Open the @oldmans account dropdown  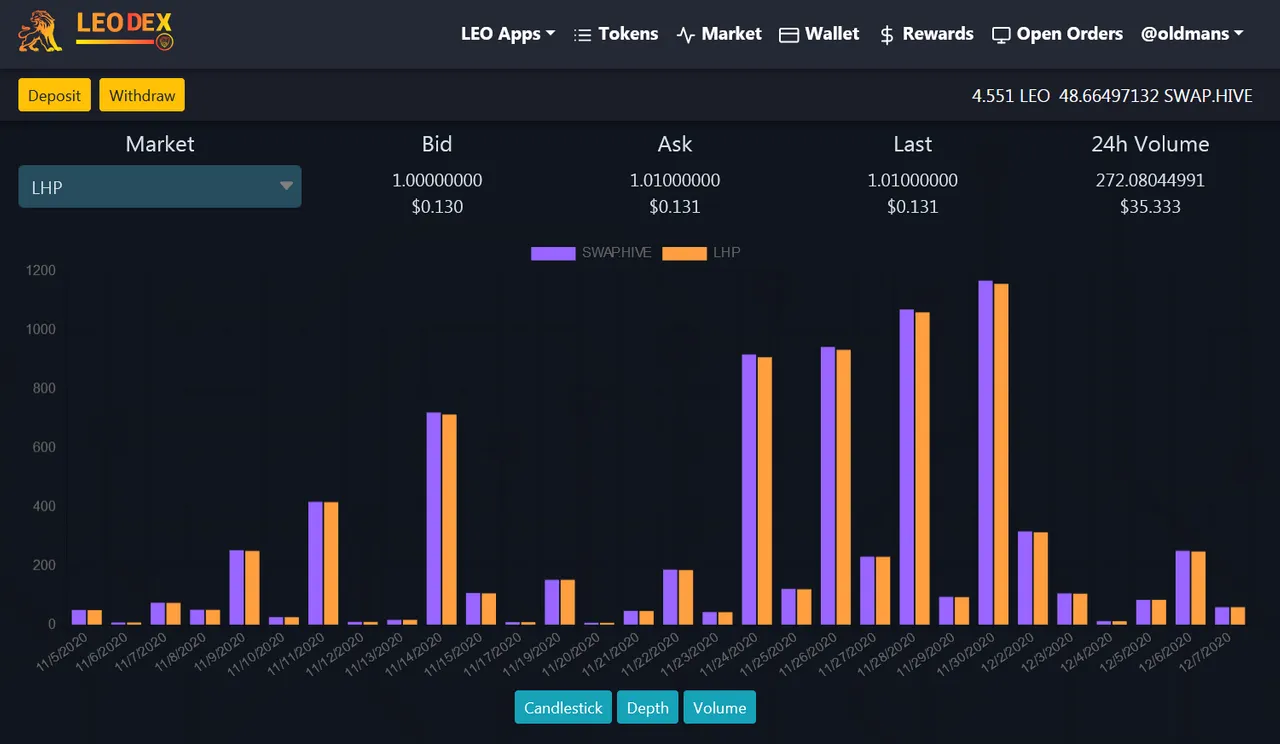1192,34
